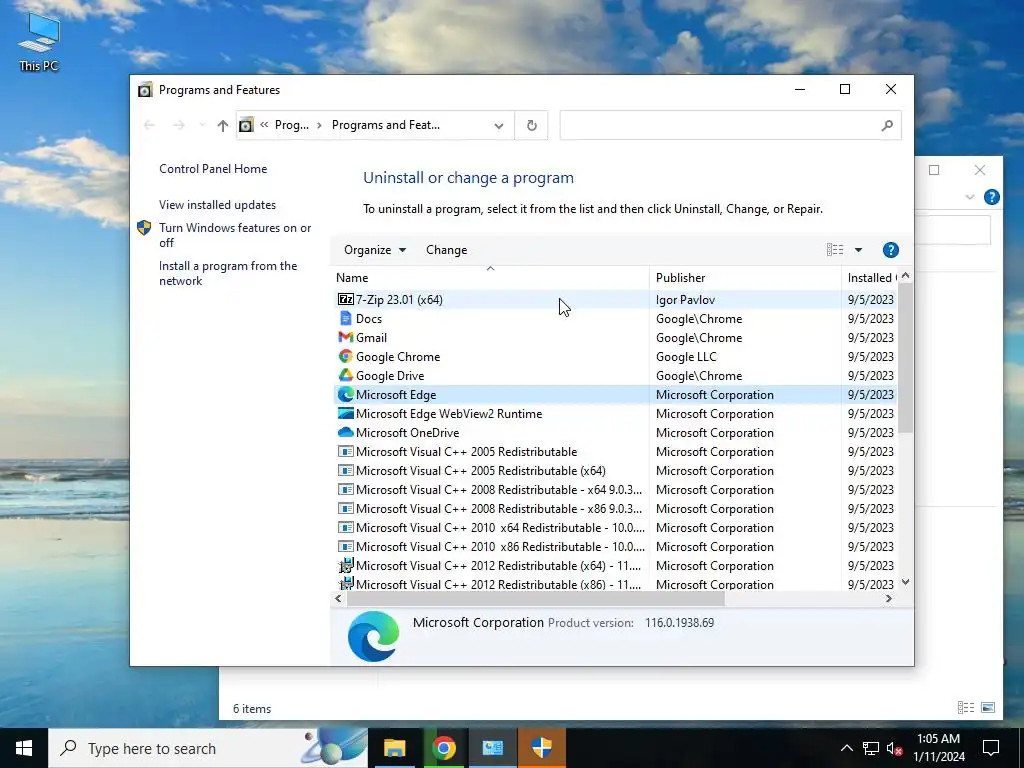Expand the address bar history dropdown
Screen dimensions: 1024x768
pos(498,125)
